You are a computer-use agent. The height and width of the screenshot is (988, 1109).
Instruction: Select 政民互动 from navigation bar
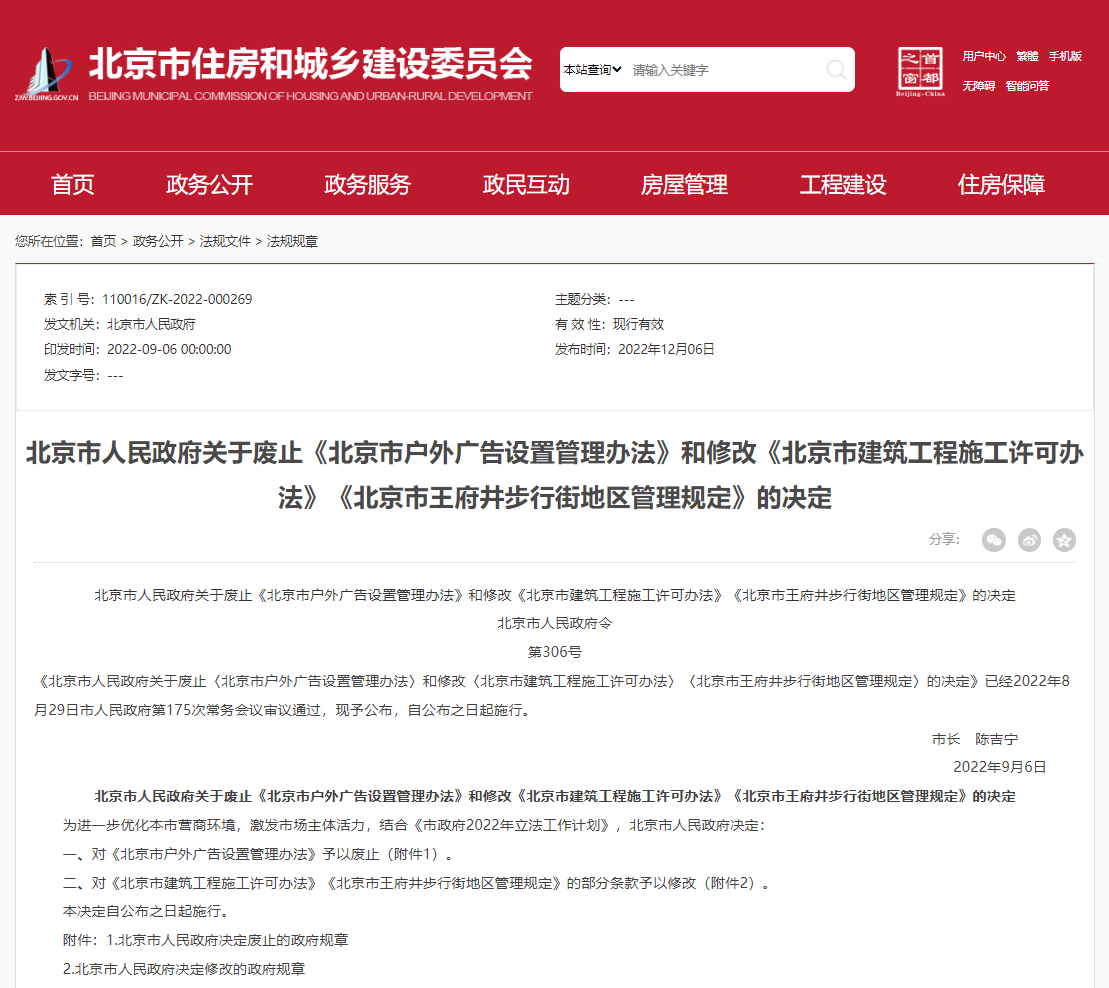click(x=526, y=184)
